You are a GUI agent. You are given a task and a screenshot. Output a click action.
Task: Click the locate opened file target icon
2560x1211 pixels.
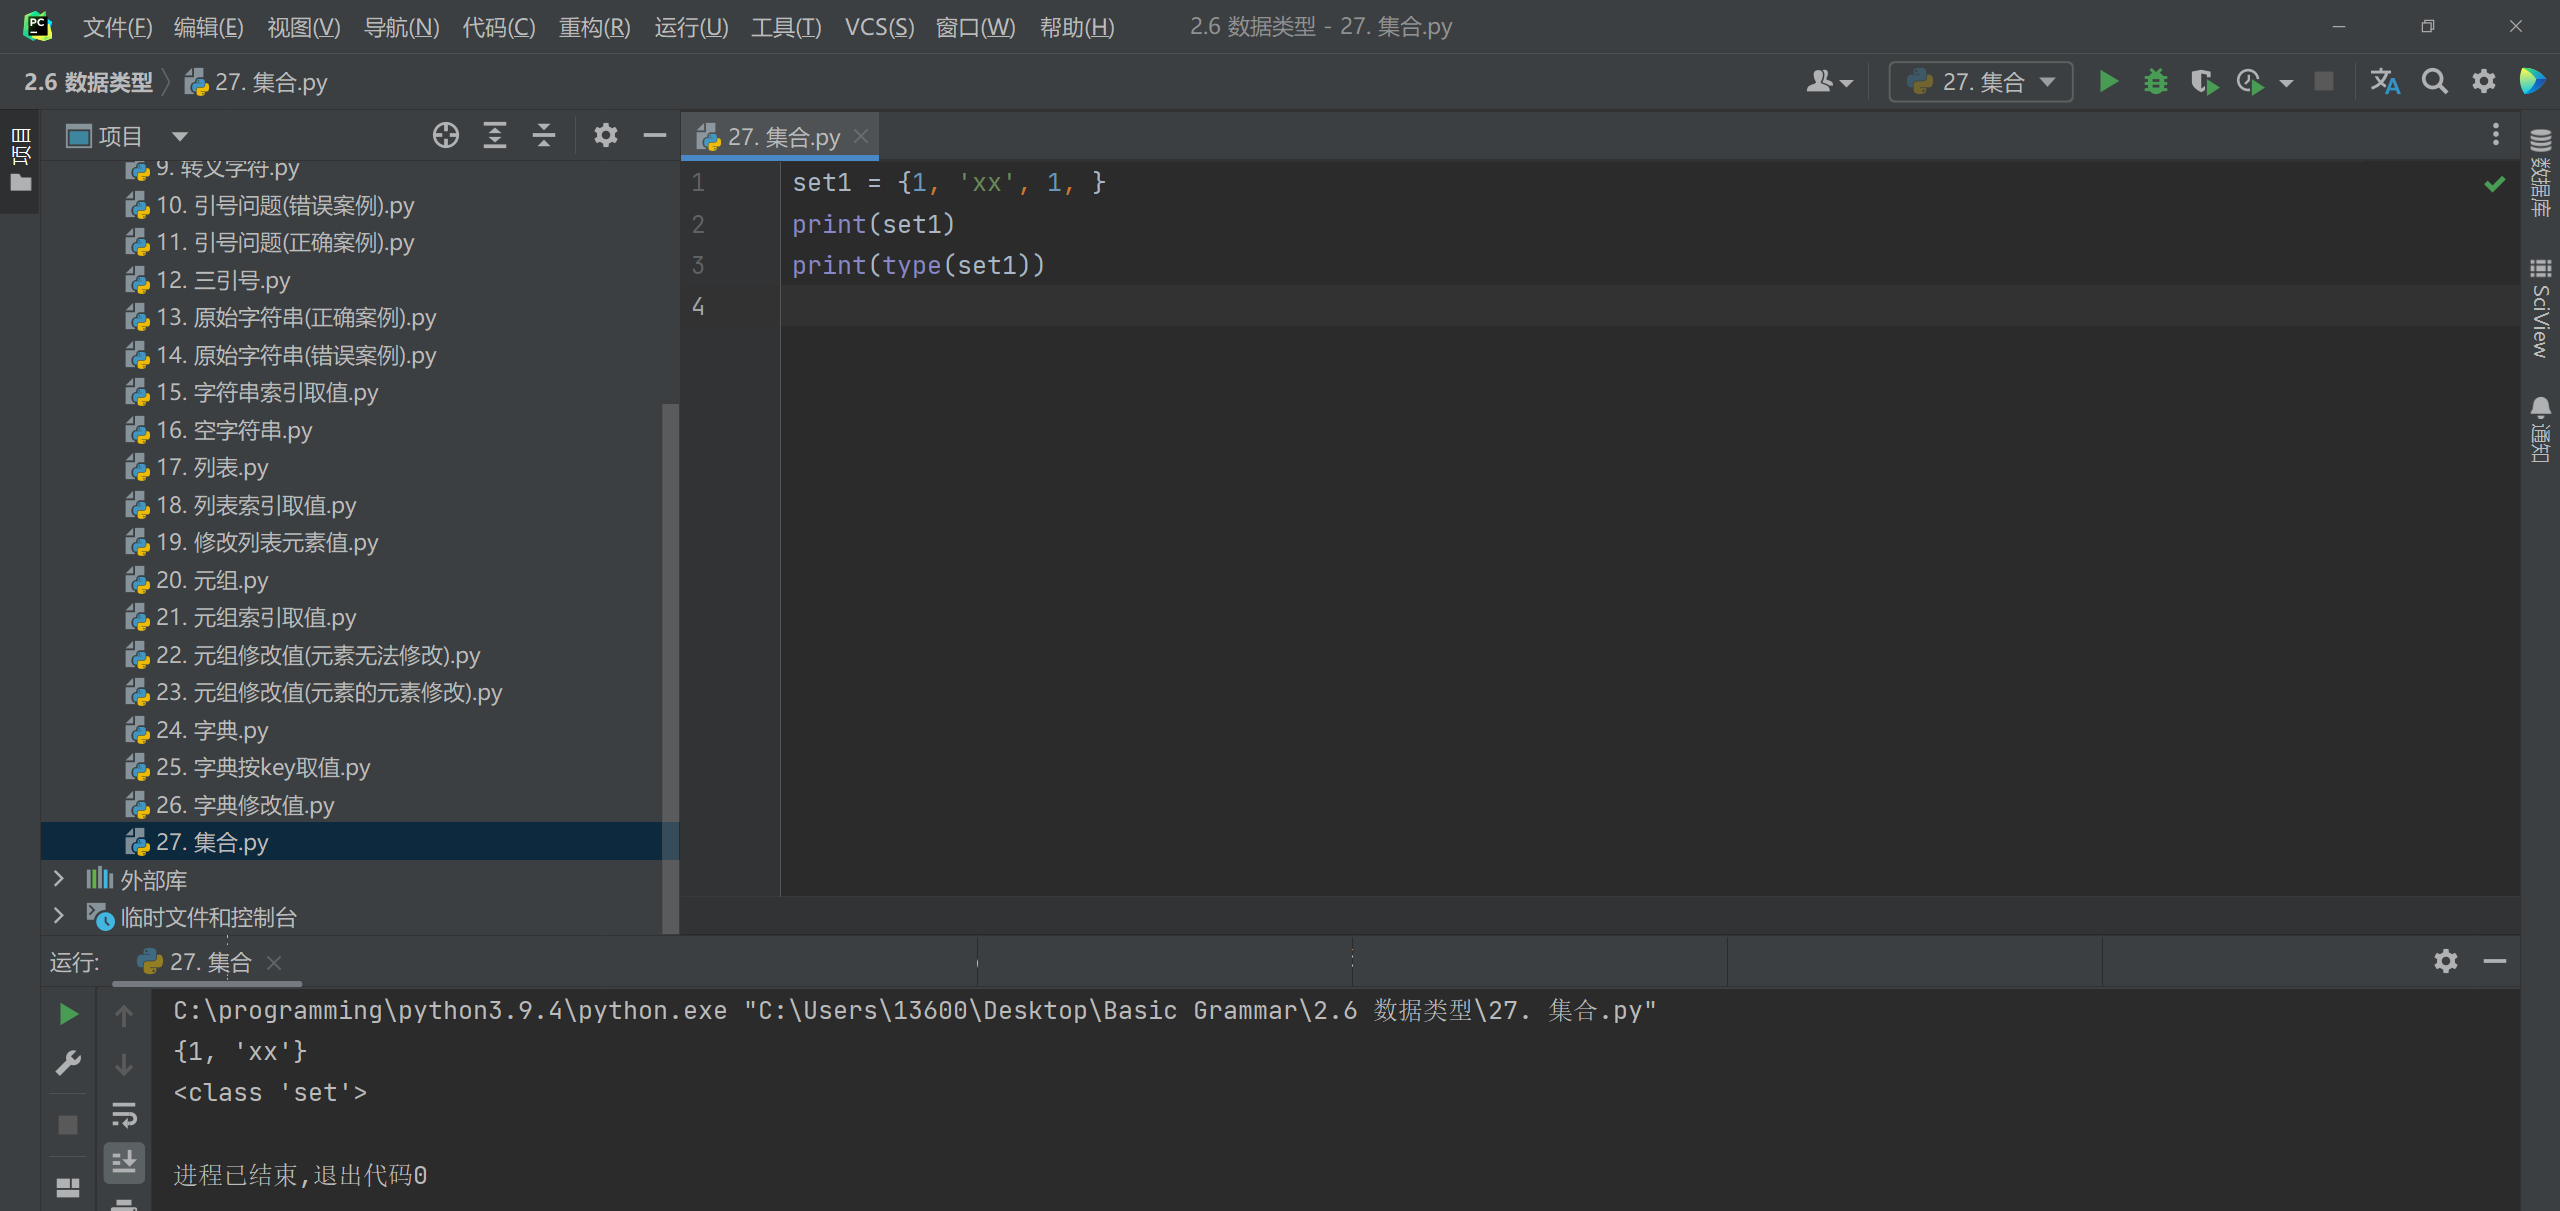446,135
